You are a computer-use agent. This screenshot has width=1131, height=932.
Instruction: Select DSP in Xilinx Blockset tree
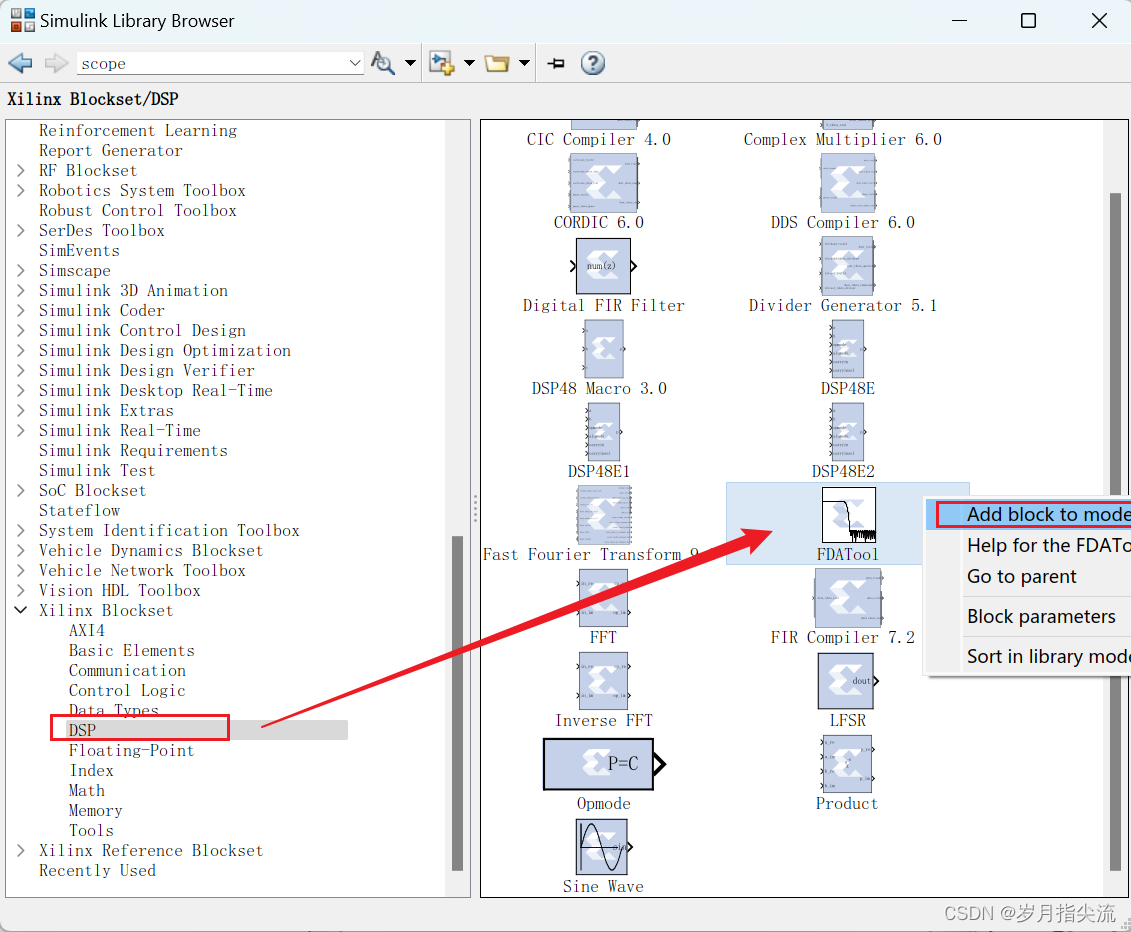[x=82, y=730]
